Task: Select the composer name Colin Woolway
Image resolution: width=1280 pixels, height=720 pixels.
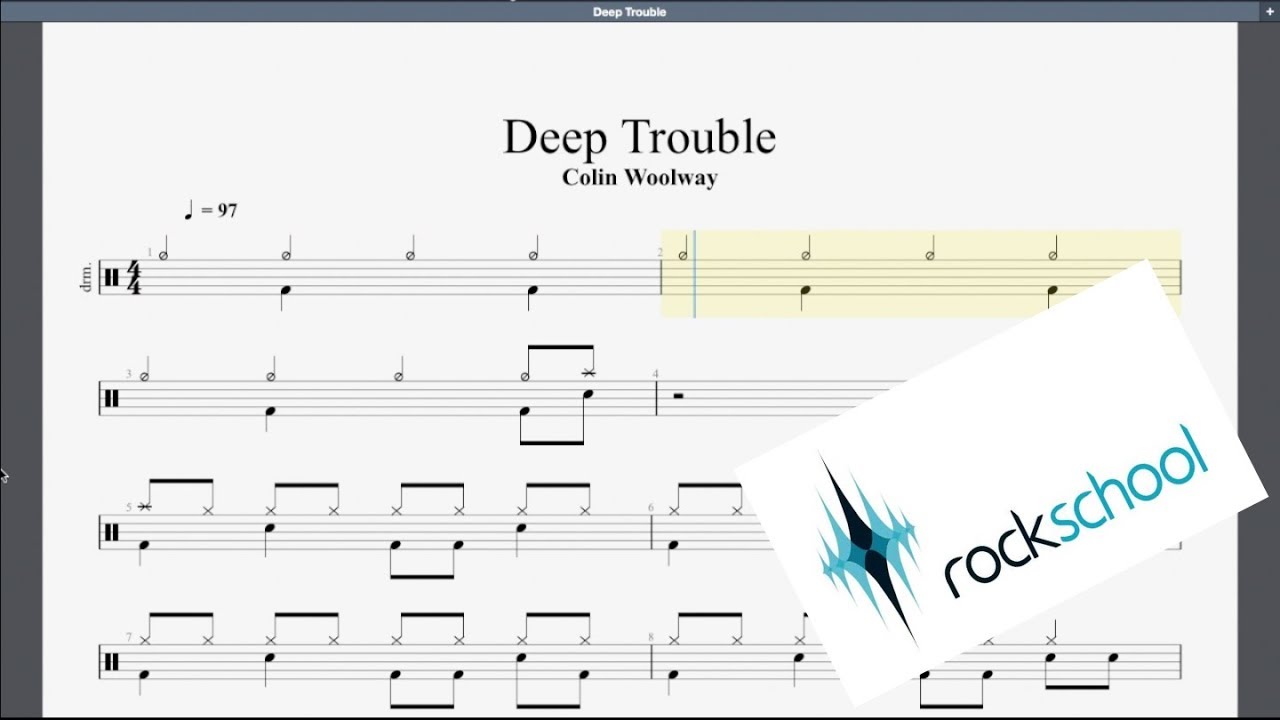Action: click(640, 178)
